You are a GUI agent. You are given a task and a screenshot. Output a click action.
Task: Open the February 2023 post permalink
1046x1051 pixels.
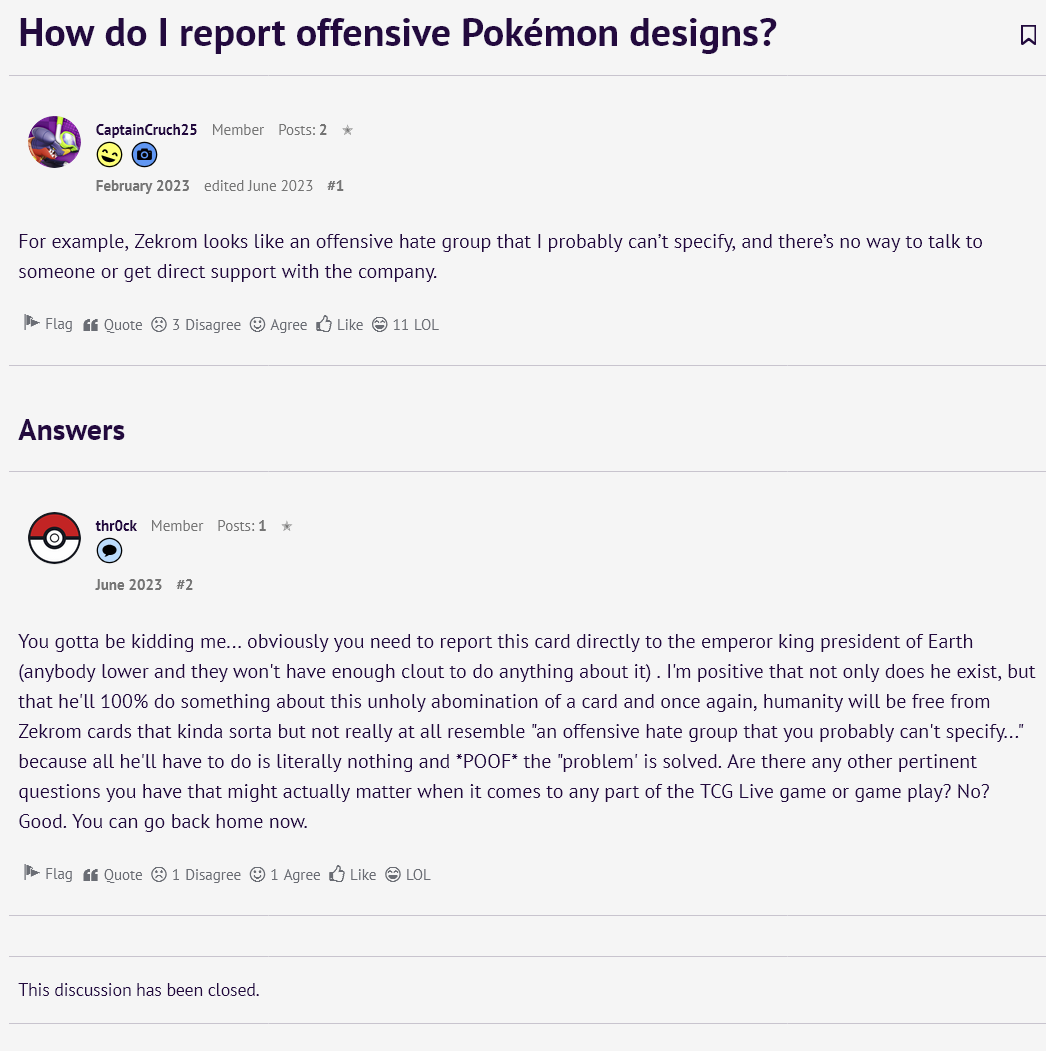coord(142,186)
